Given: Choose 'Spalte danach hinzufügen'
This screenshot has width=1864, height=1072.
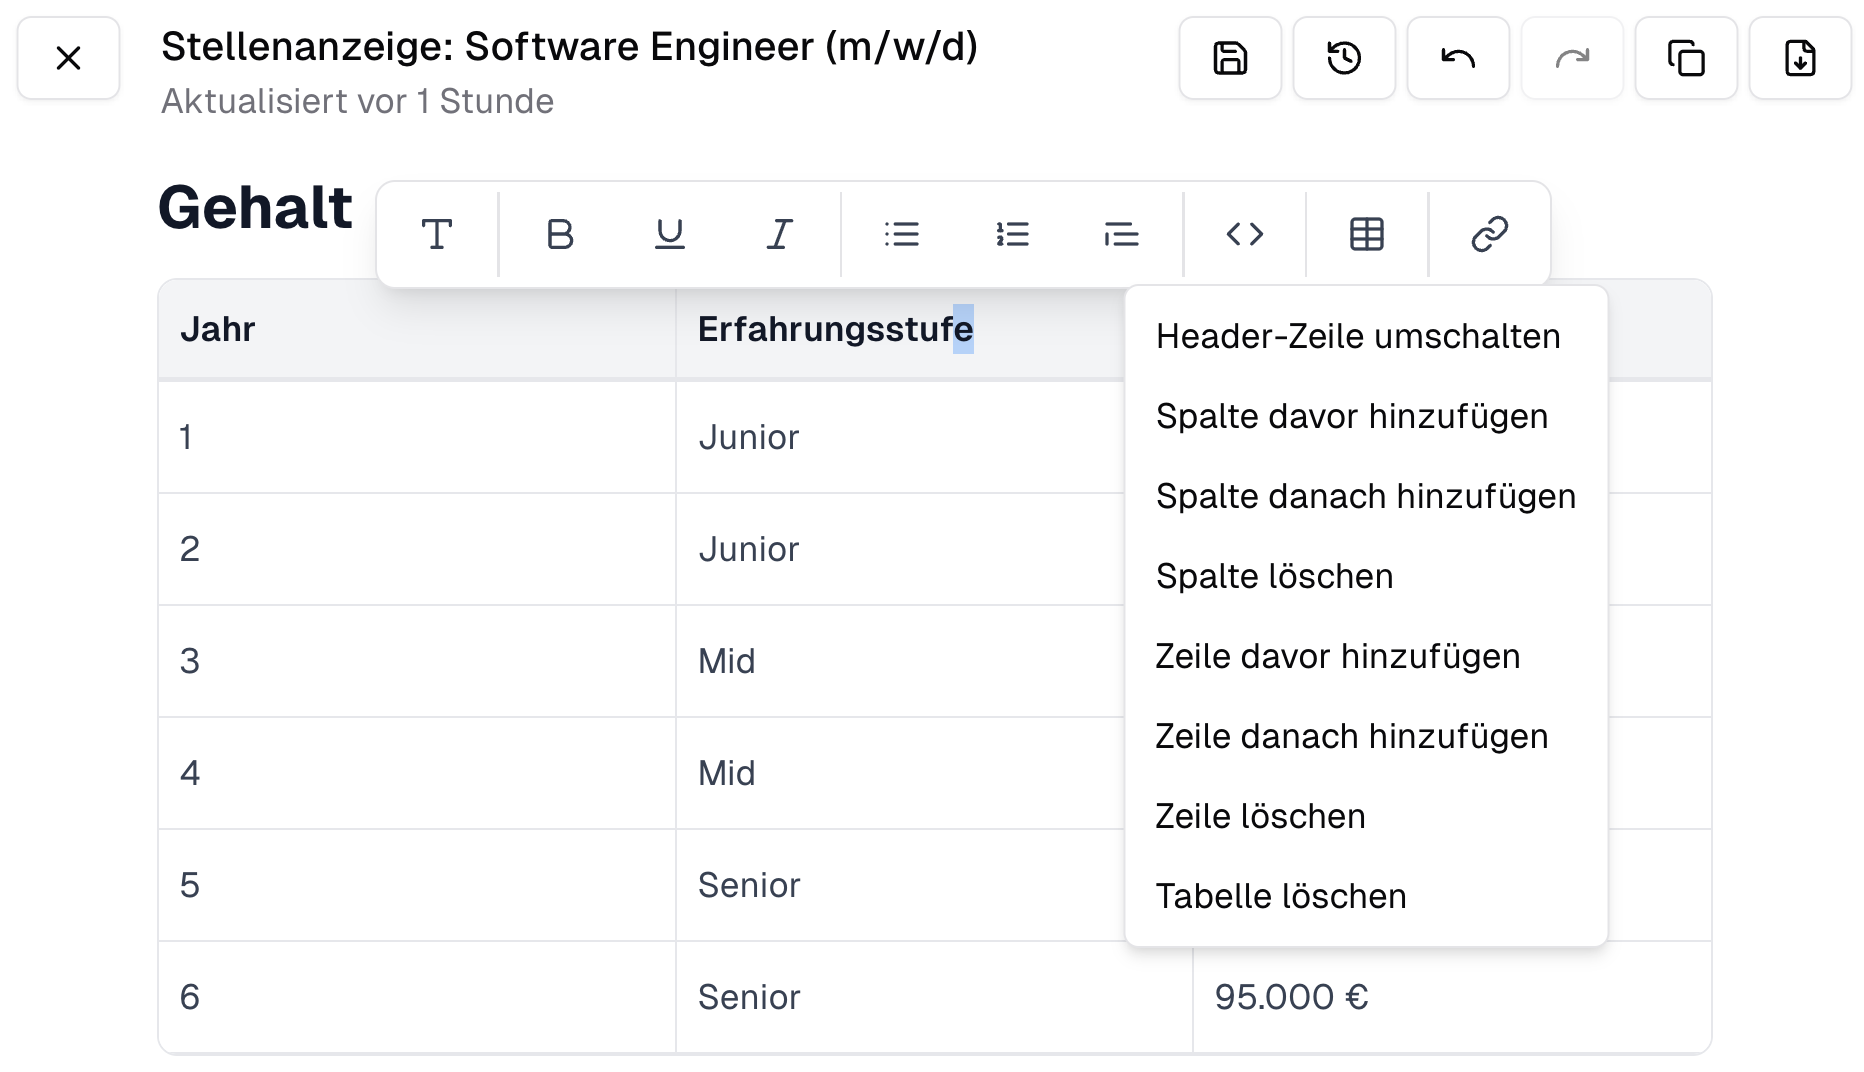Looking at the screenshot, I should 1365,497.
